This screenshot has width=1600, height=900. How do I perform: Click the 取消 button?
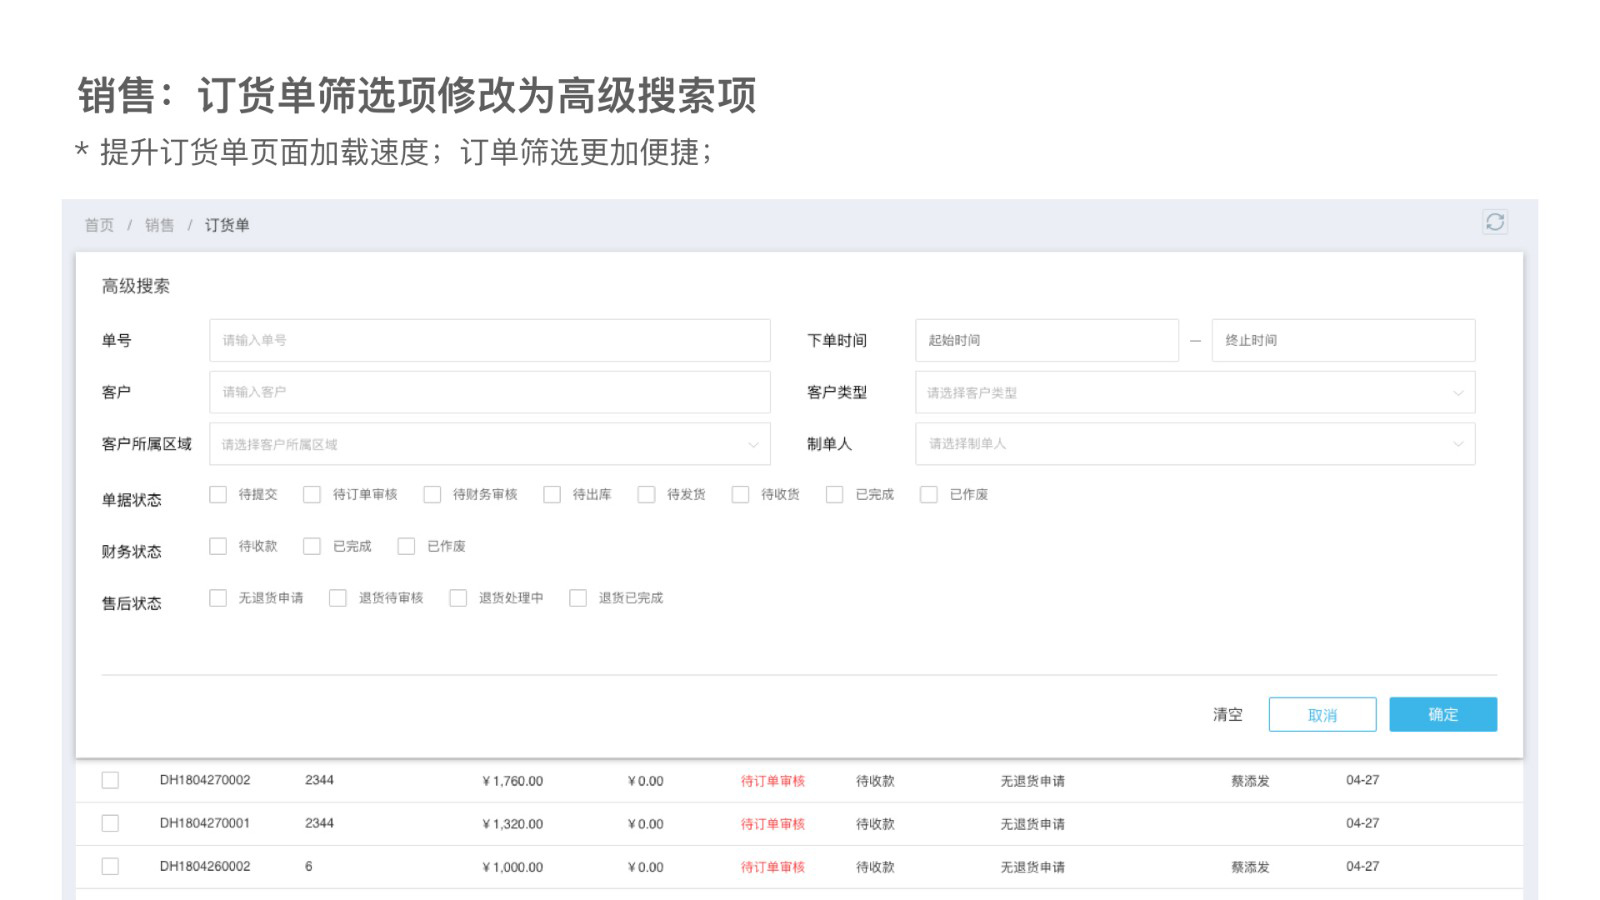[1322, 715]
